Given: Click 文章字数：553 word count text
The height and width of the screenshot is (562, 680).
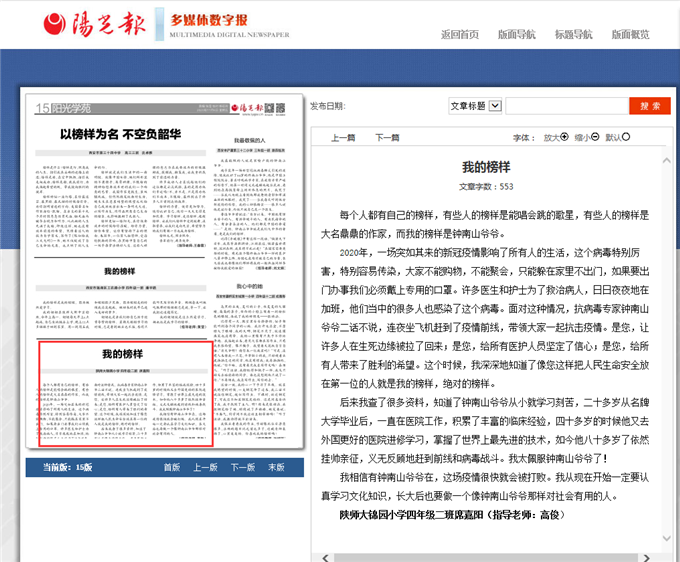Looking at the screenshot, I should pos(486,187).
